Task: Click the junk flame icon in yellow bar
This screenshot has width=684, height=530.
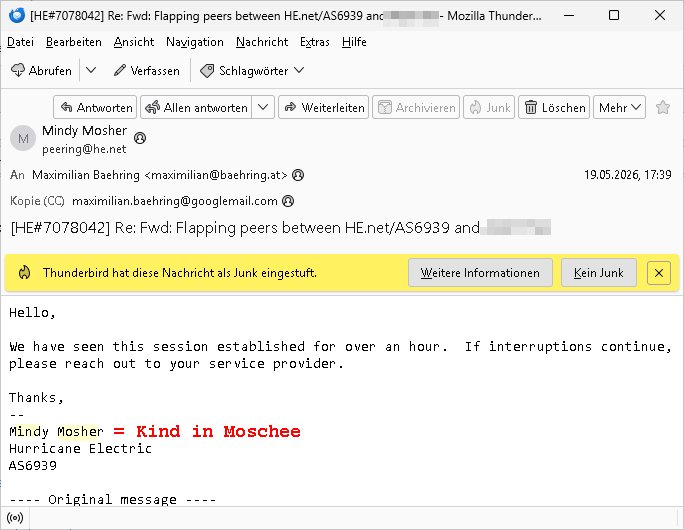Action: coord(24,273)
